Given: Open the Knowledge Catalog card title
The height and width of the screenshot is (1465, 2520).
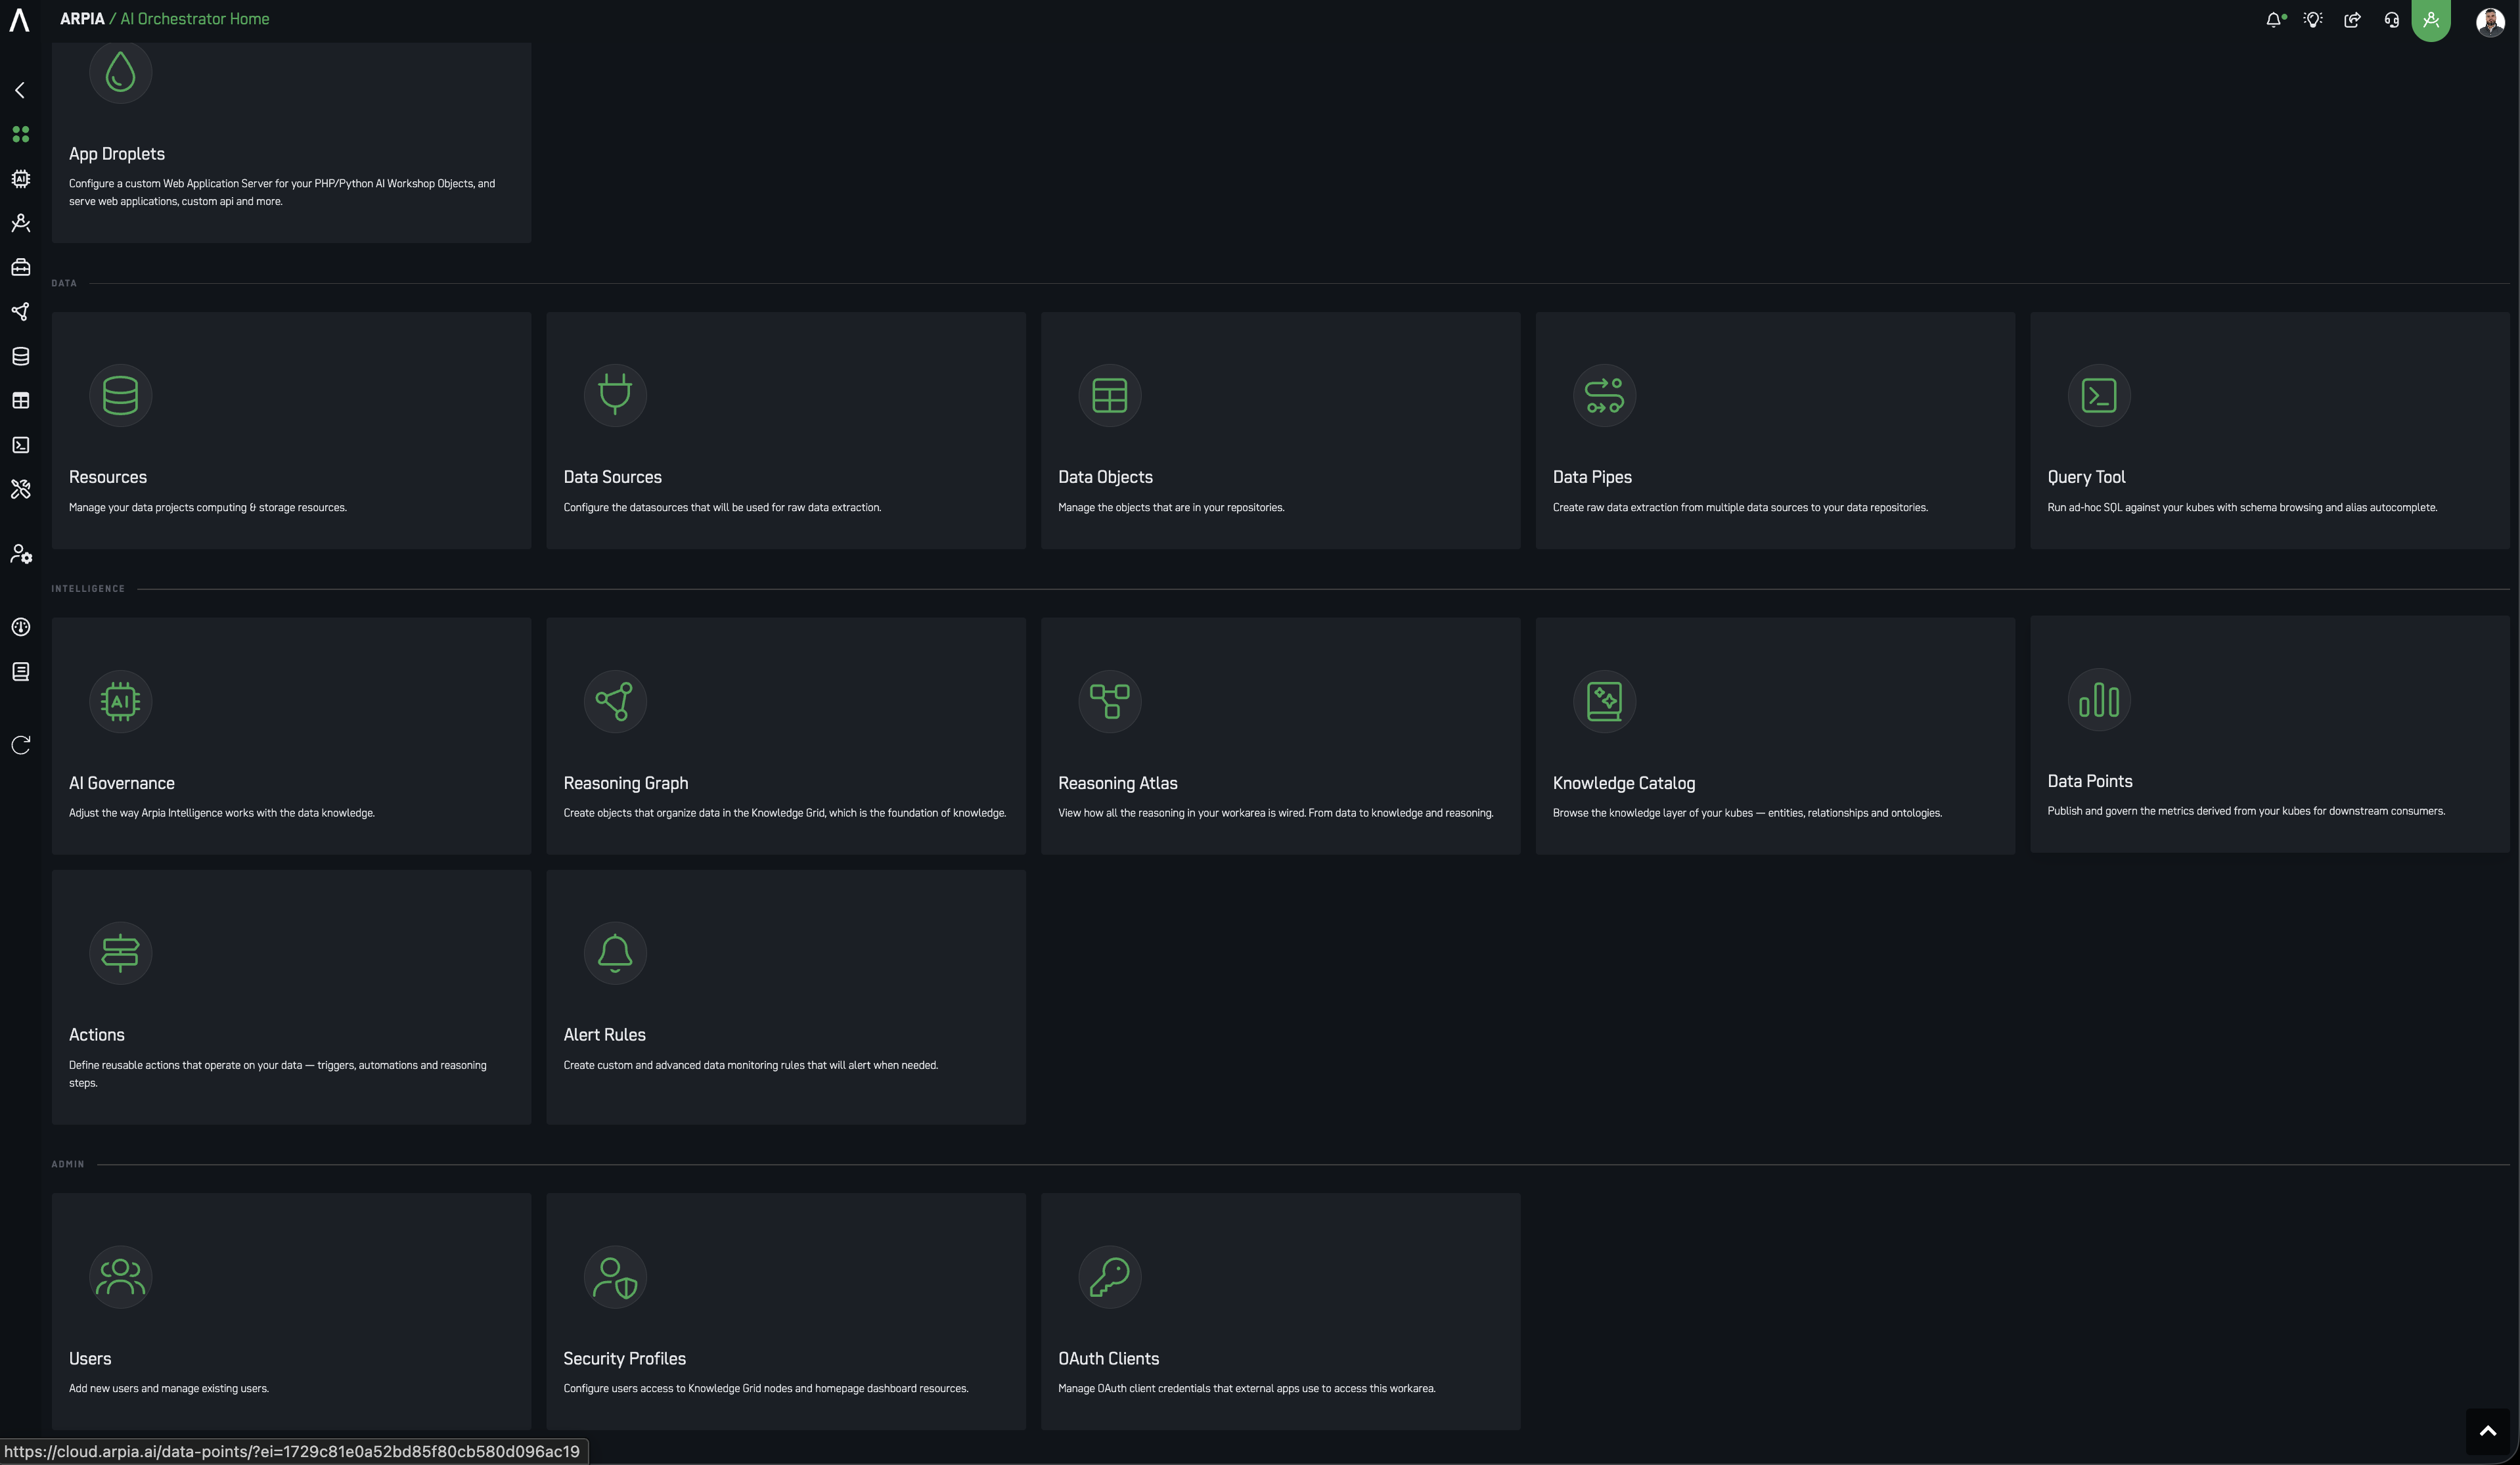Looking at the screenshot, I should point(1624,783).
